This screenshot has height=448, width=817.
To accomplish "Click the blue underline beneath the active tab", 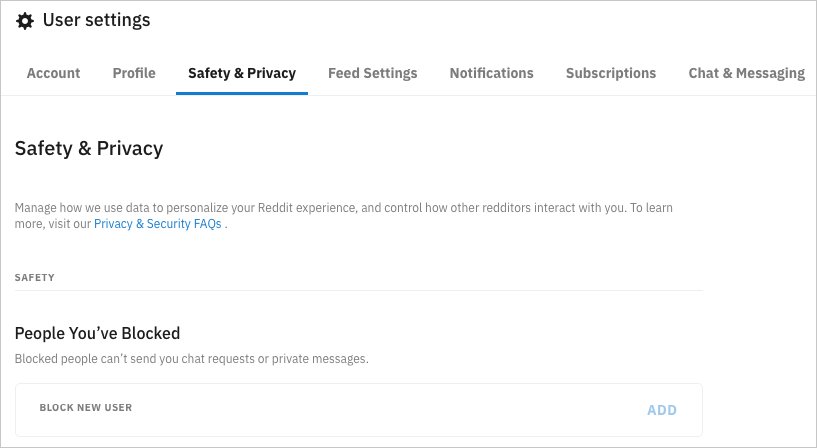I will coord(242,93).
